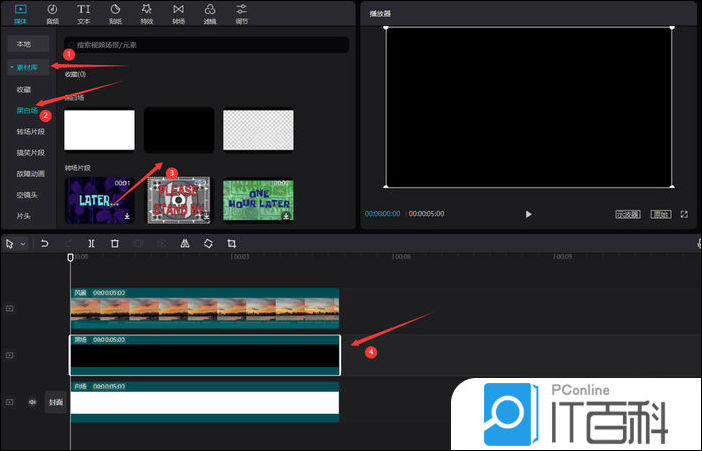The height and width of the screenshot is (451, 702).
Task: Open the selection tool dropdown arrow
Action: click(x=22, y=244)
